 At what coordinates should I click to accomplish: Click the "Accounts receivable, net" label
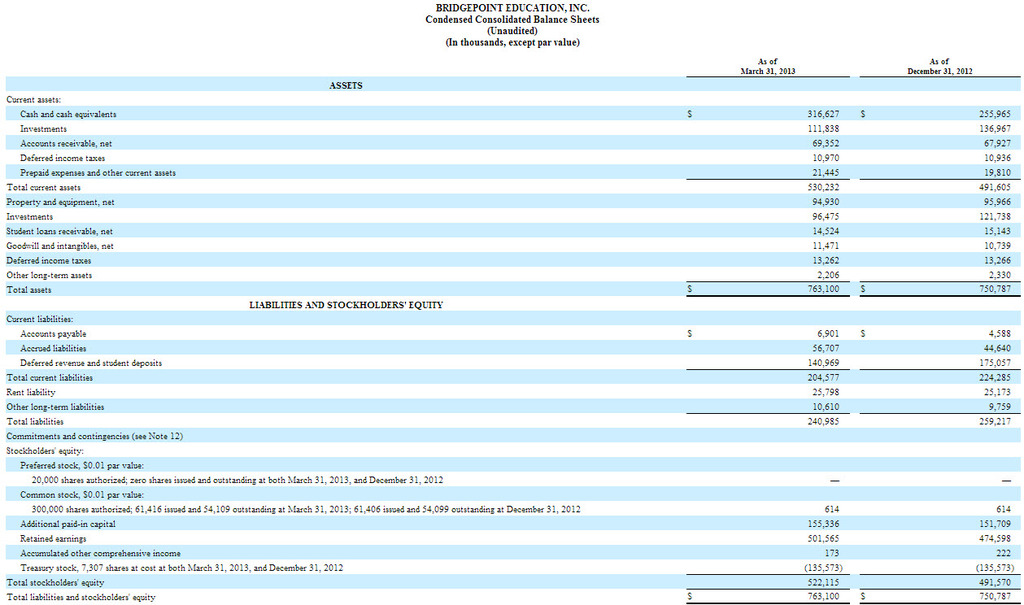coord(66,144)
